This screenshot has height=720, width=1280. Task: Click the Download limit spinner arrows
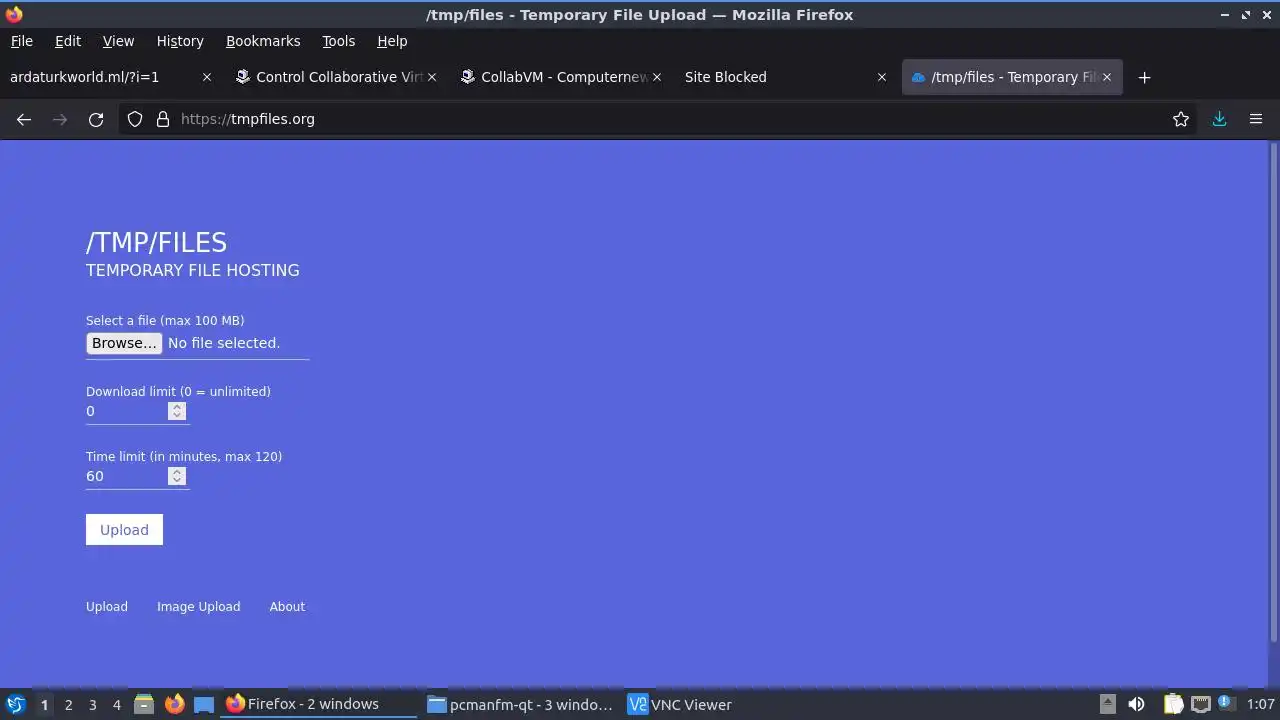click(x=177, y=411)
